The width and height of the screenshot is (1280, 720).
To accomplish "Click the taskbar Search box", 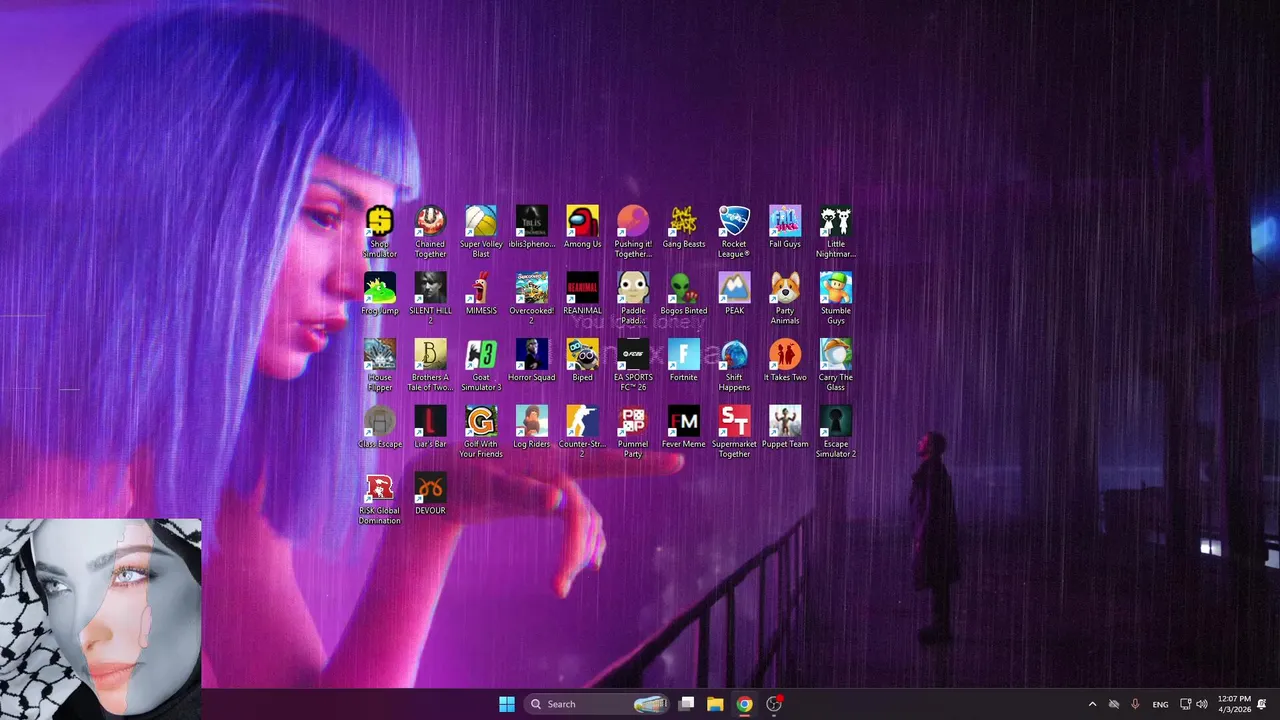I will tap(597, 704).
